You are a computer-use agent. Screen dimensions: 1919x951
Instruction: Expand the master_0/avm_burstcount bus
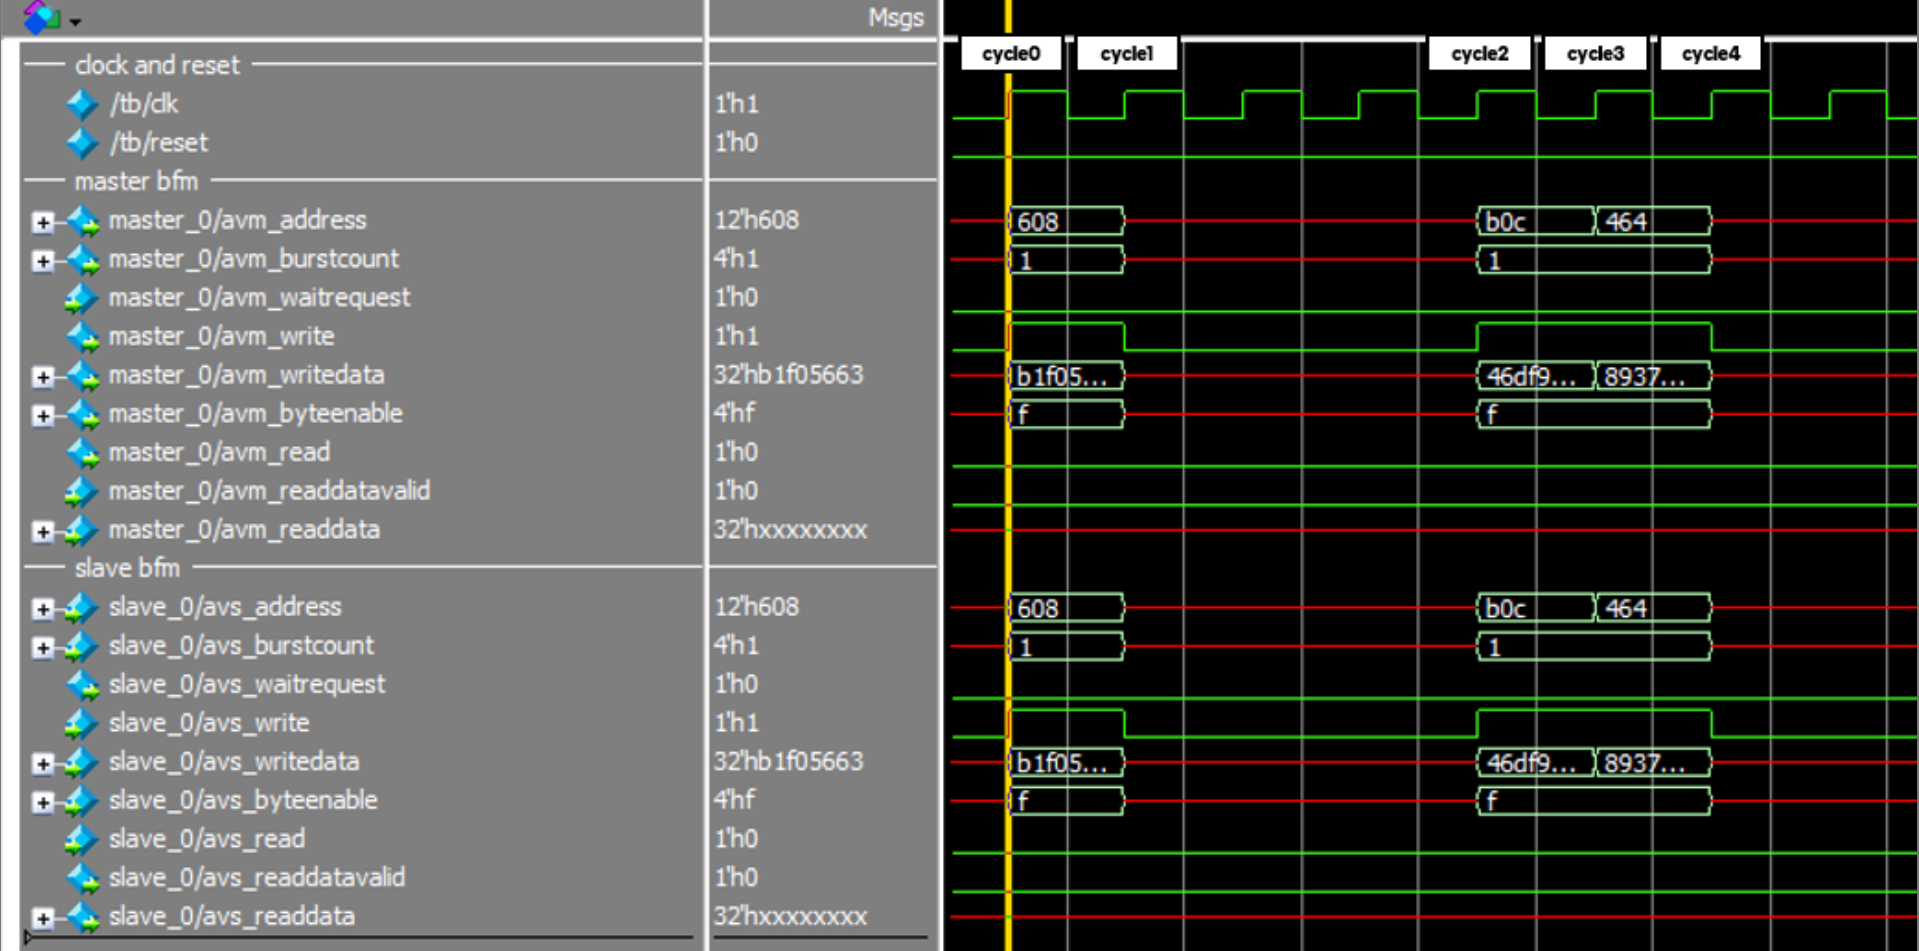pyautogui.click(x=42, y=260)
